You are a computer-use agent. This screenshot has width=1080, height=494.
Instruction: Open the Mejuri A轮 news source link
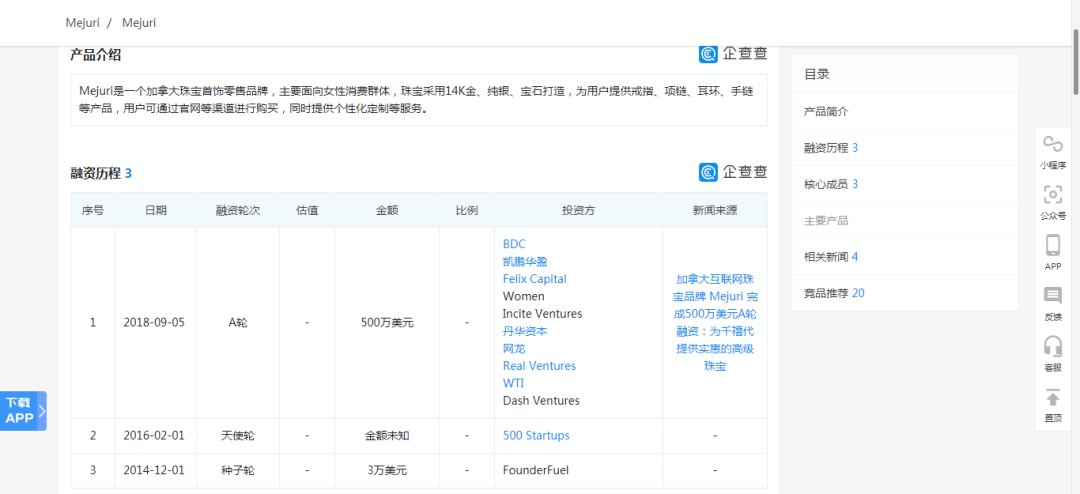click(715, 322)
